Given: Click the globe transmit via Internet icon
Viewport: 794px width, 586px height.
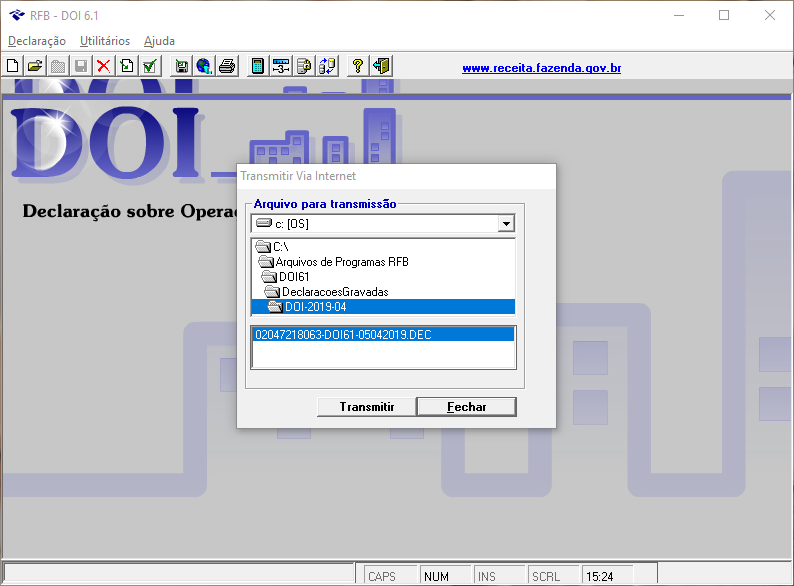Looking at the screenshot, I should coord(204,66).
